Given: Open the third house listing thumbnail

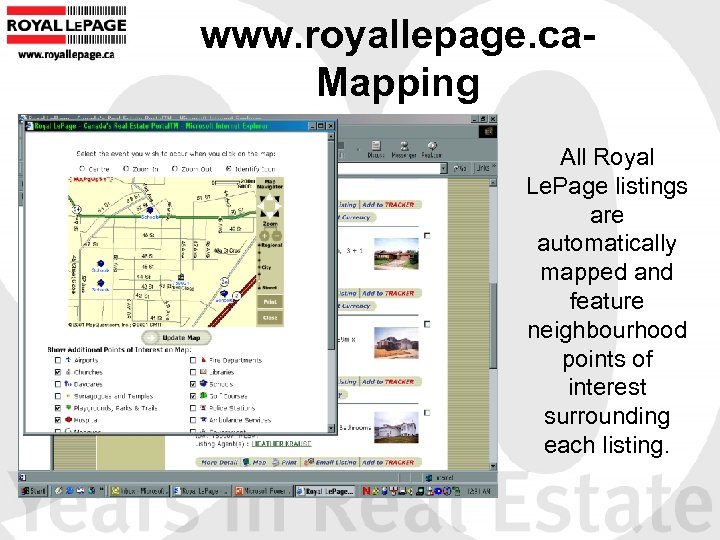Looking at the screenshot, I should point(396,428).
